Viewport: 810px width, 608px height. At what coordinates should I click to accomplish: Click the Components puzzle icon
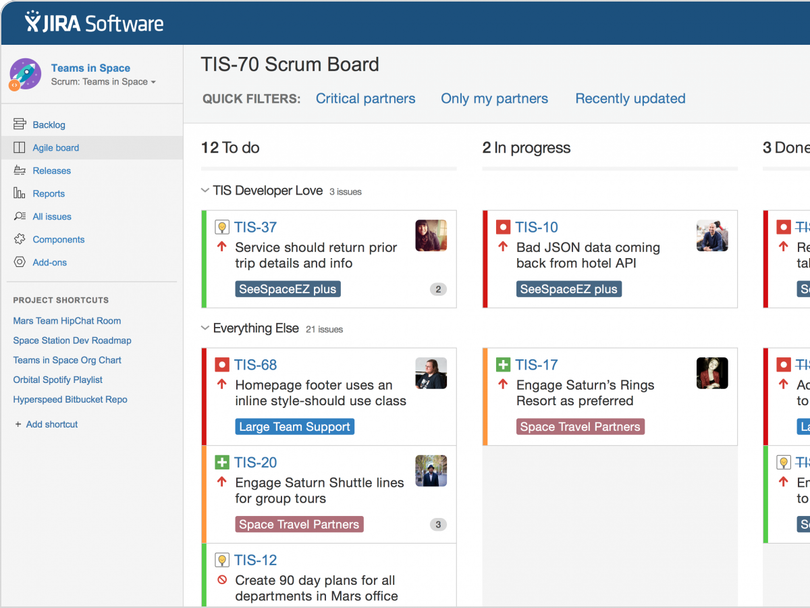point(19,240)
